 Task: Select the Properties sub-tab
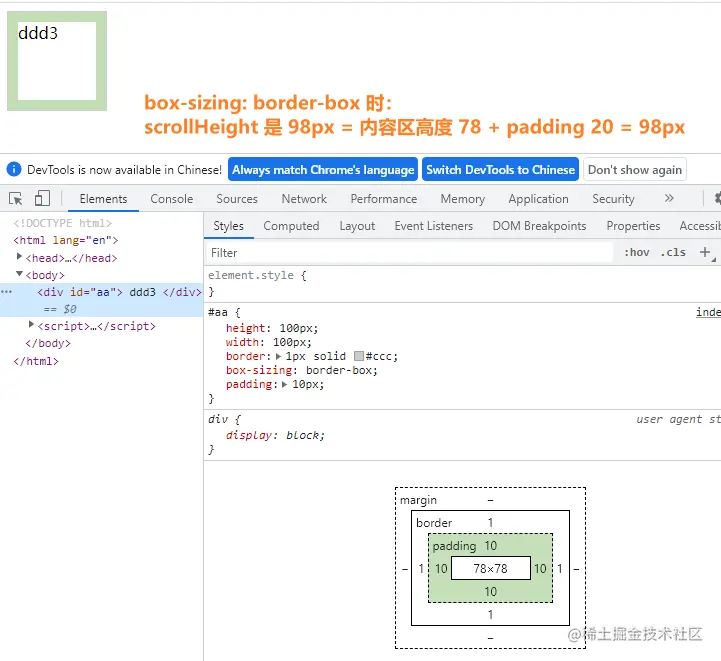point(633,226)
